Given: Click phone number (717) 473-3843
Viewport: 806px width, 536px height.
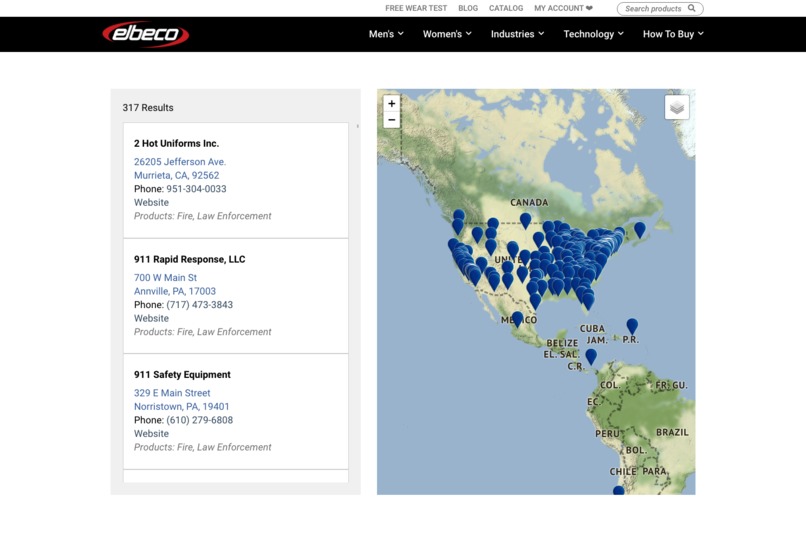Looking at the screenshot, I should (199, 305).
